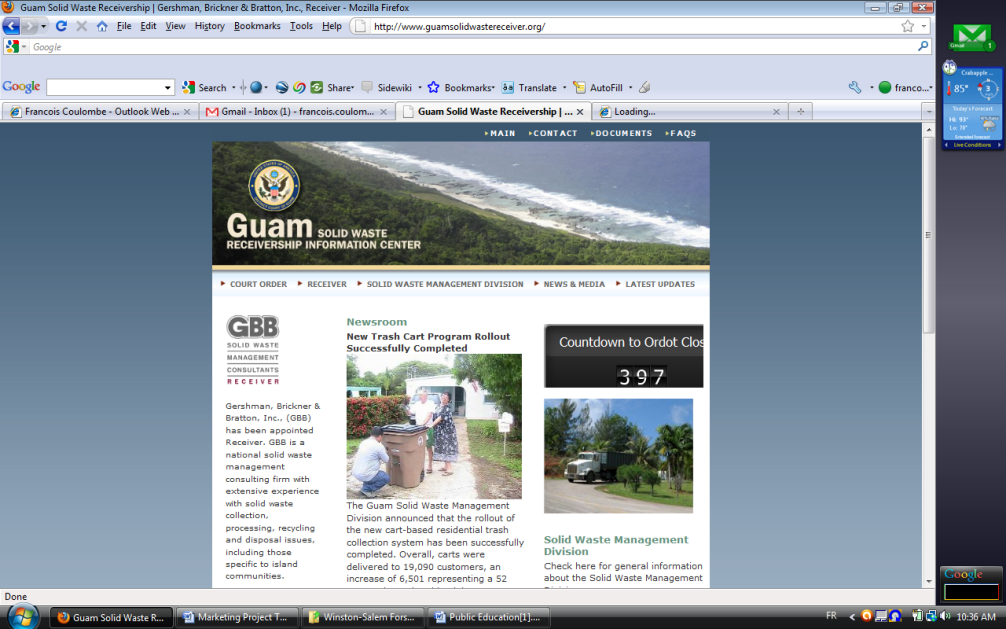The image size is (1006, 629).
Task: Open Sidewiki from the Google Toolbar
Action: coord(387,87)
